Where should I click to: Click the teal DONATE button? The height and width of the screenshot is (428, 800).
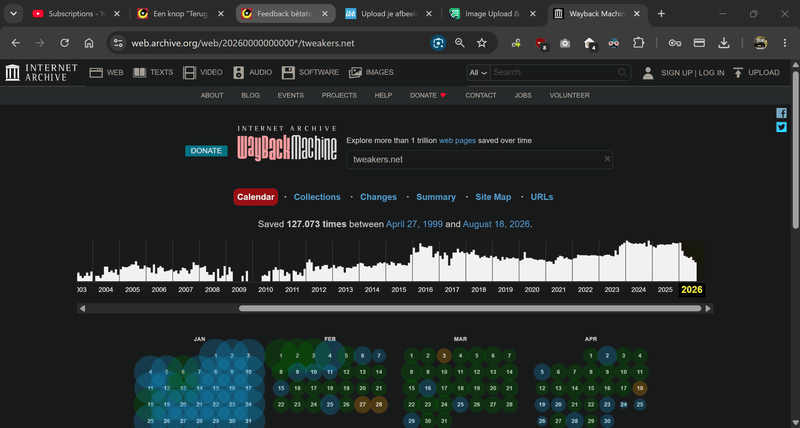(x=206, y=151)
